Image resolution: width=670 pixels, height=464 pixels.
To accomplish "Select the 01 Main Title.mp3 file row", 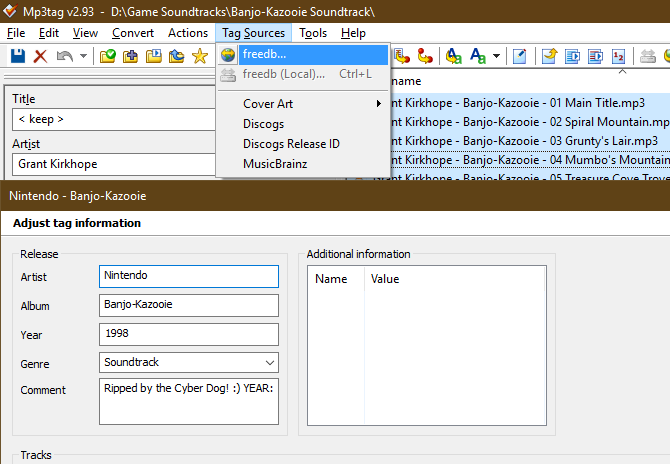I will point(520,102).
